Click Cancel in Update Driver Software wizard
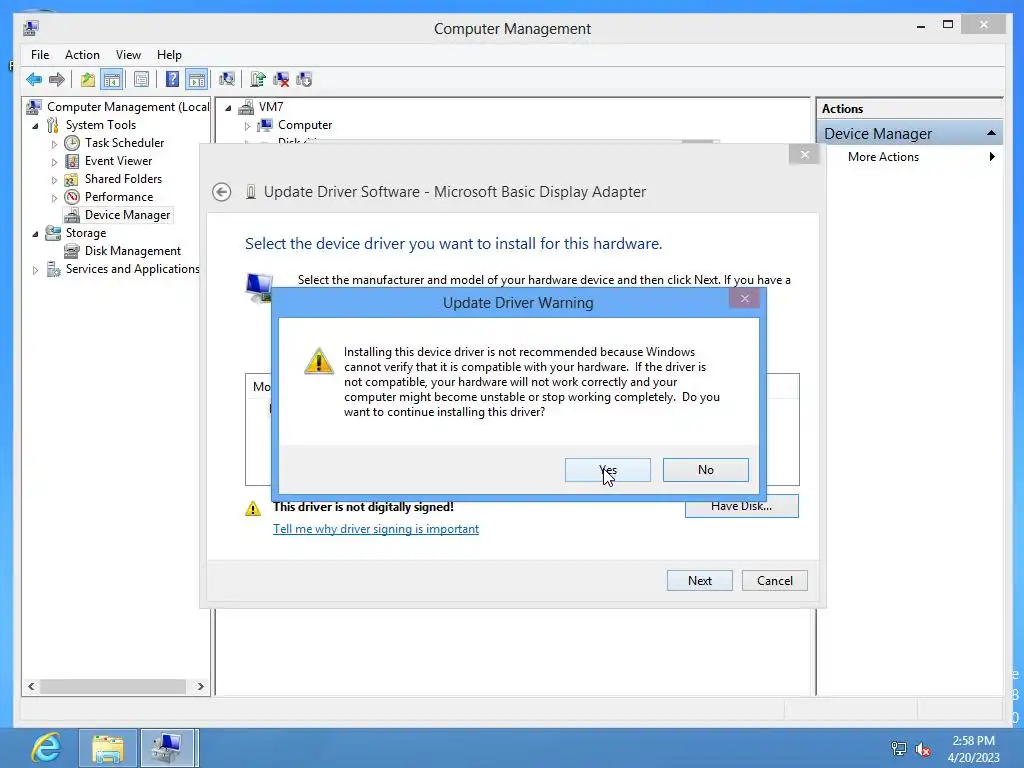The width and height of the screenshot is (1024, 768). click(x=775, y=581)
